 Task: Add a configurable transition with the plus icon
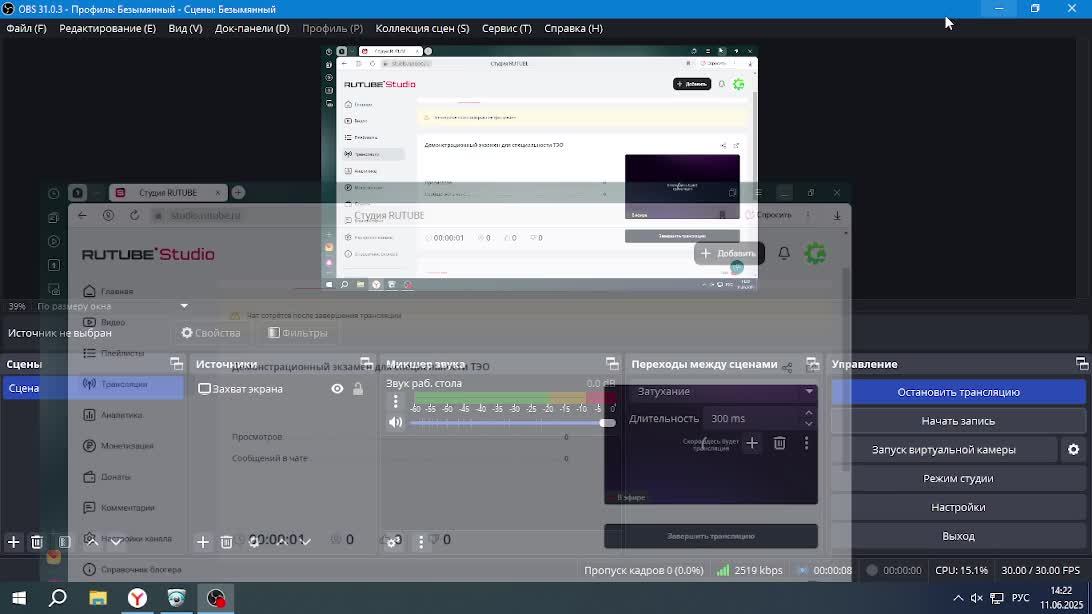tap(751, 443)
